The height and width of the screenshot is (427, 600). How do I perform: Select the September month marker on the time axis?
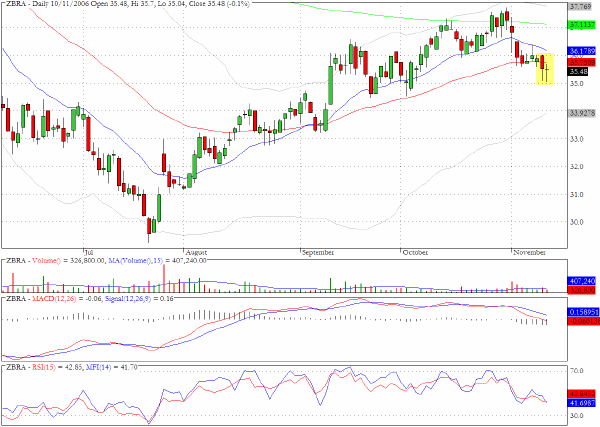click(x=318, y=253)
